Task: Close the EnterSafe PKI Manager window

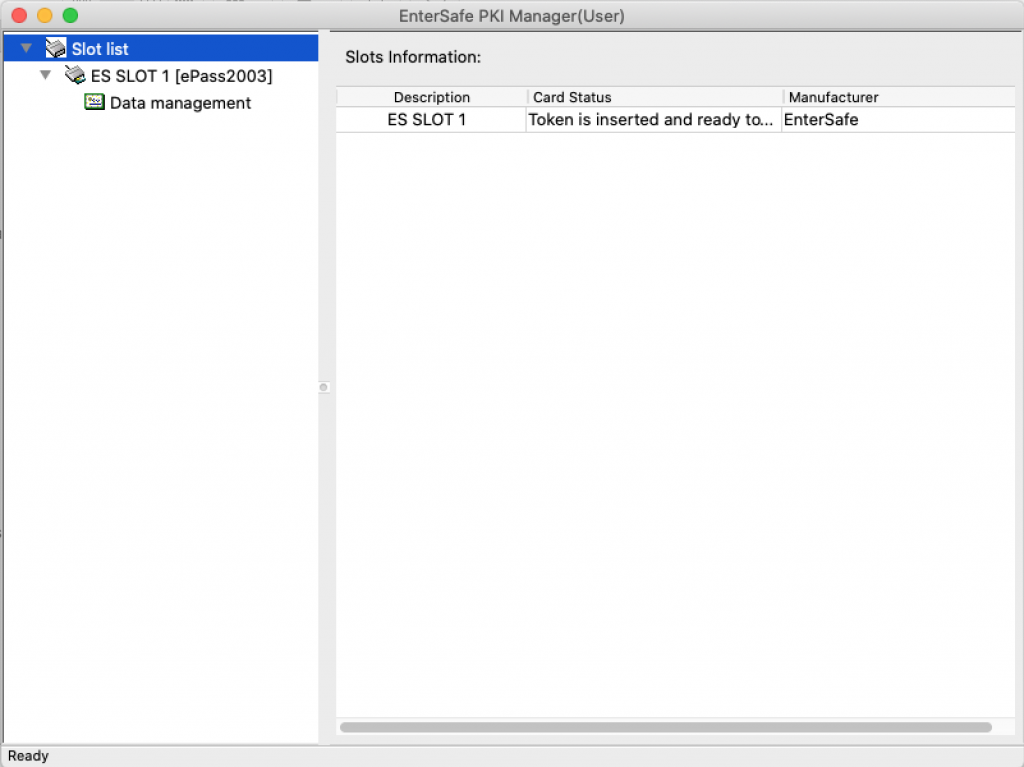Action: click(x=19, y=15)
